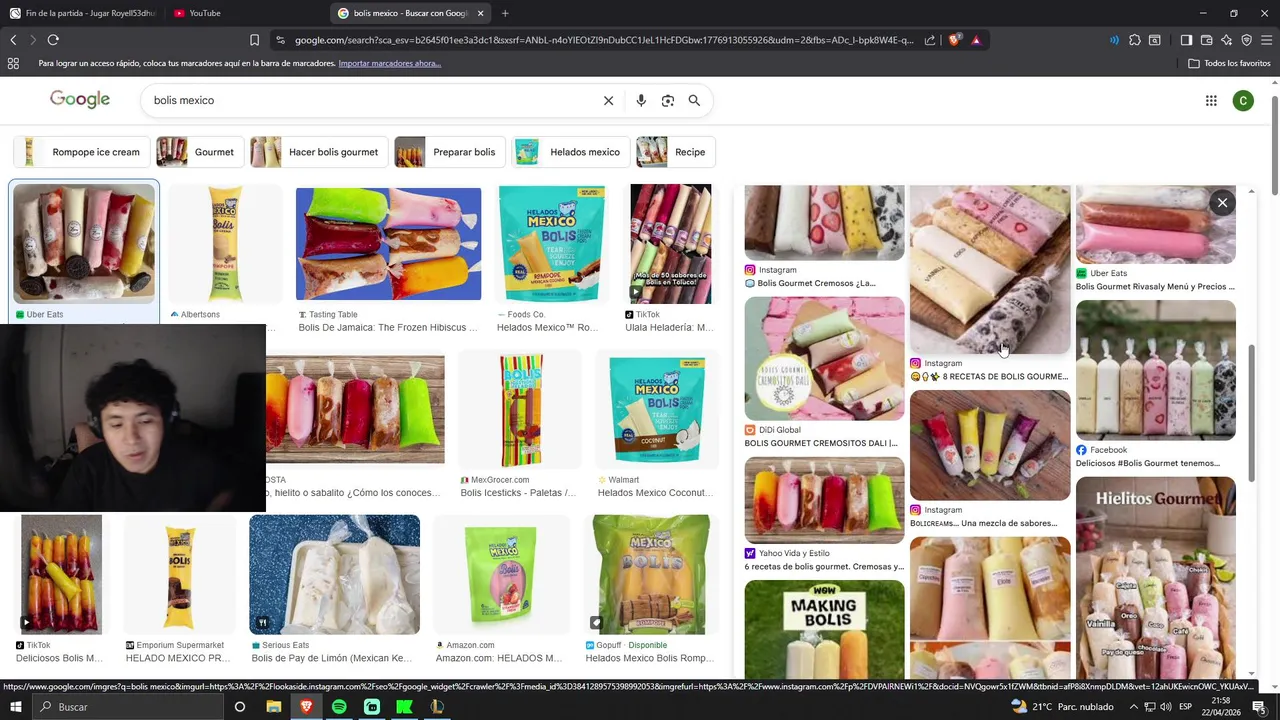The width and height of the screenshot is (1280, 720).
Task: Open League of Legends taskbar icon
Action: (x=437, y=707)
